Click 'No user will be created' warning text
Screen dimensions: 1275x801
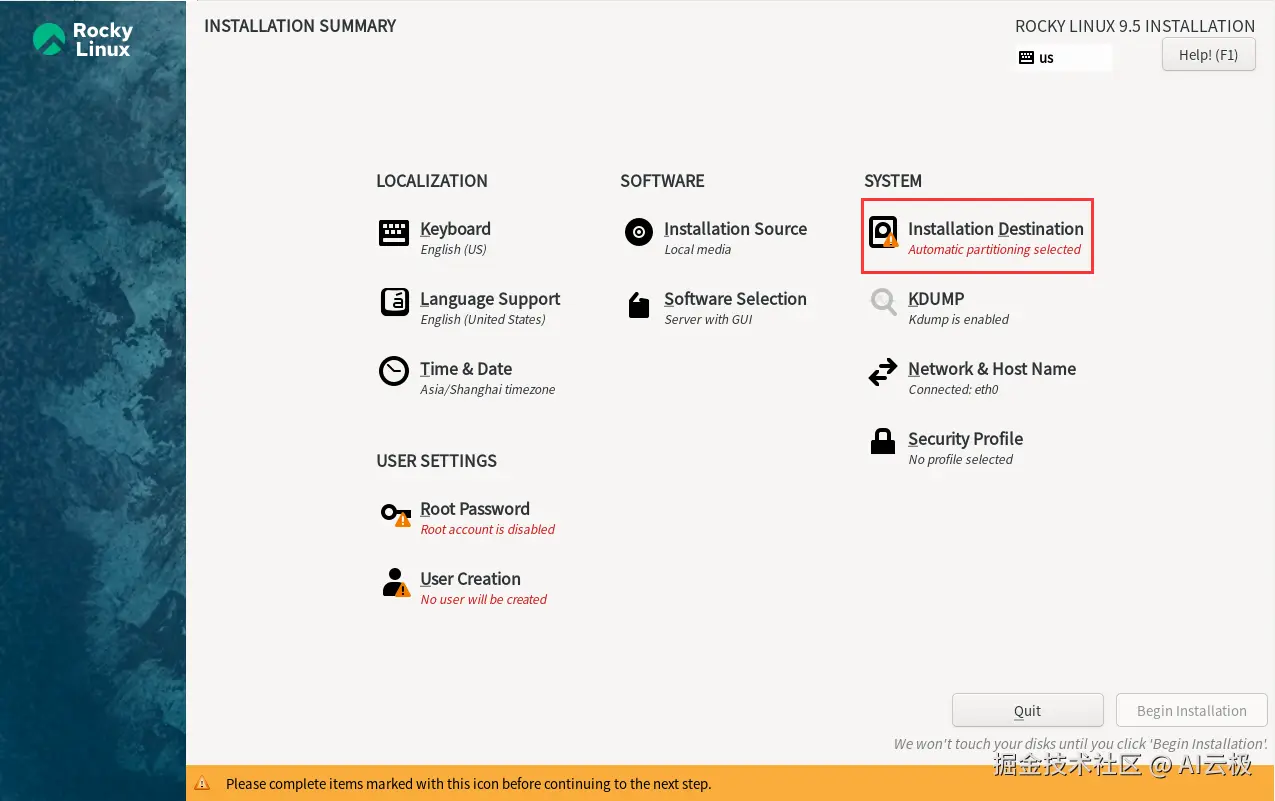point(484,600)
